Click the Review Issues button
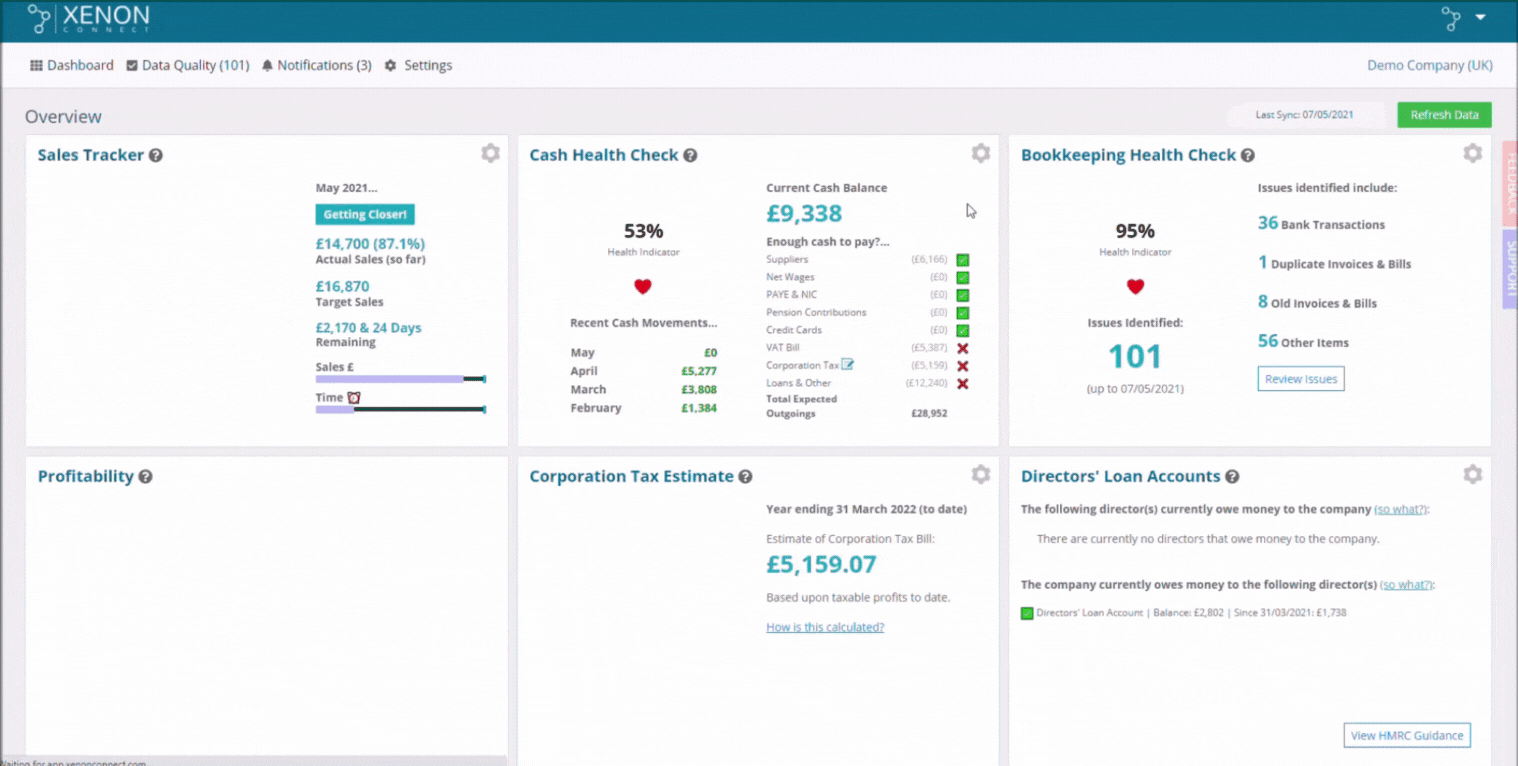 [1301, 379]
